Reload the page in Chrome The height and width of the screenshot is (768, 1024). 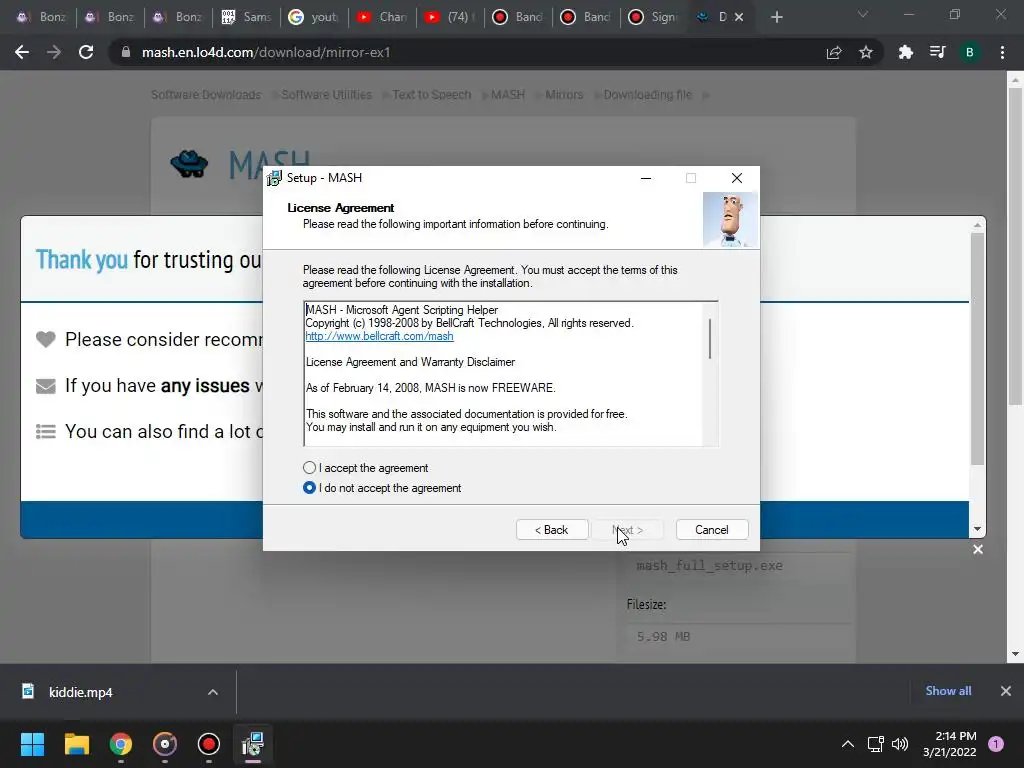(x=86, y=52)
